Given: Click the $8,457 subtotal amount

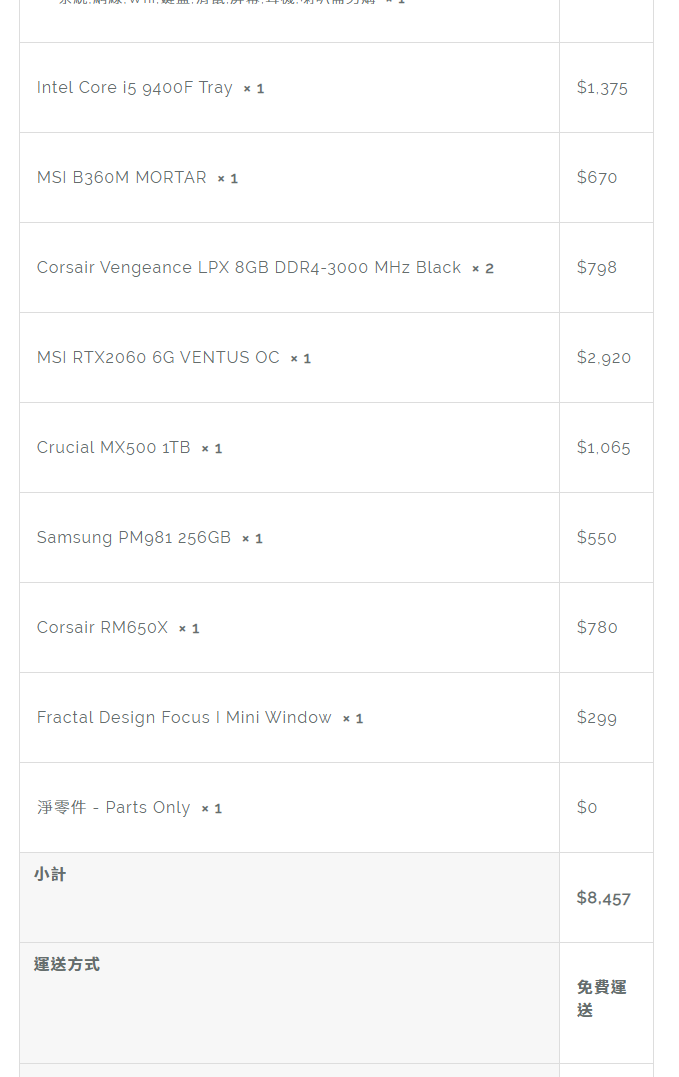Looking at the screenshot, I should pos(604,898).
